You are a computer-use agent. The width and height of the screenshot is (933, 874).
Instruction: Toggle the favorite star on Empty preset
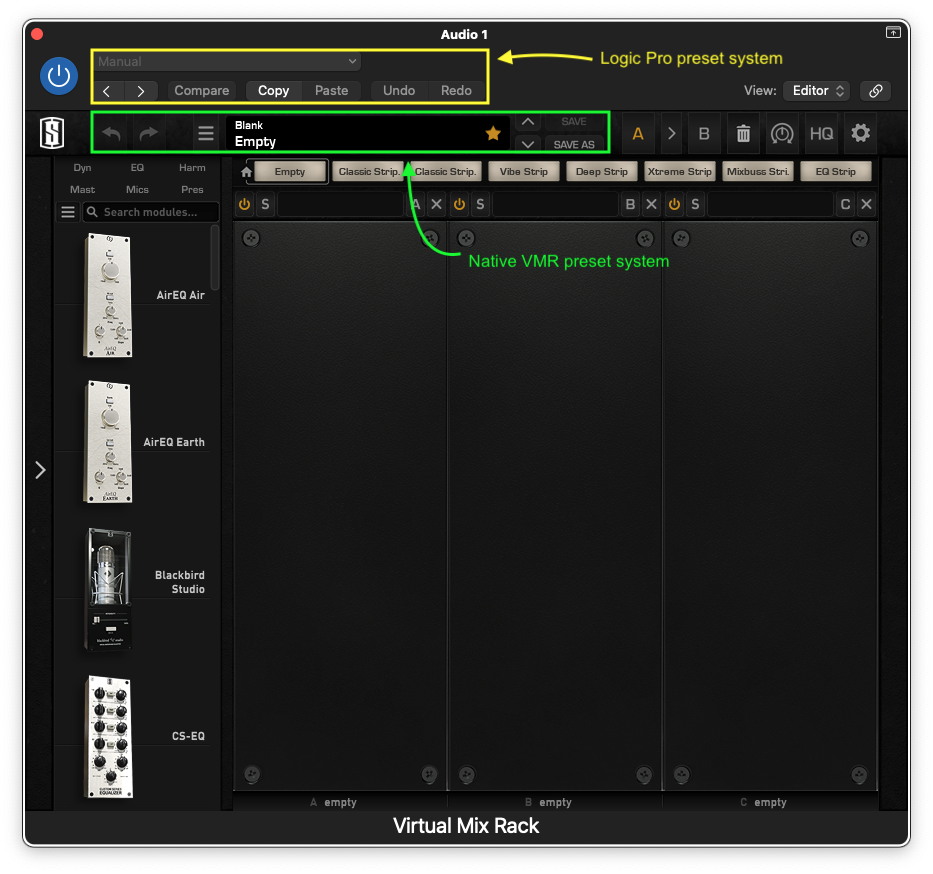pyautogui.click(x=493, y=133)
